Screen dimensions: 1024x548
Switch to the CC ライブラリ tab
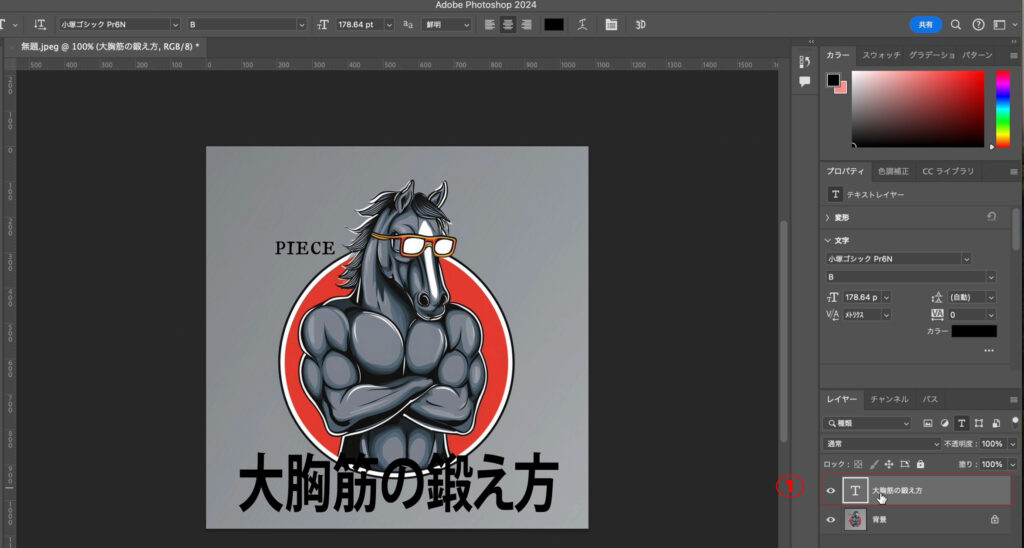click(x=948, y=172)
